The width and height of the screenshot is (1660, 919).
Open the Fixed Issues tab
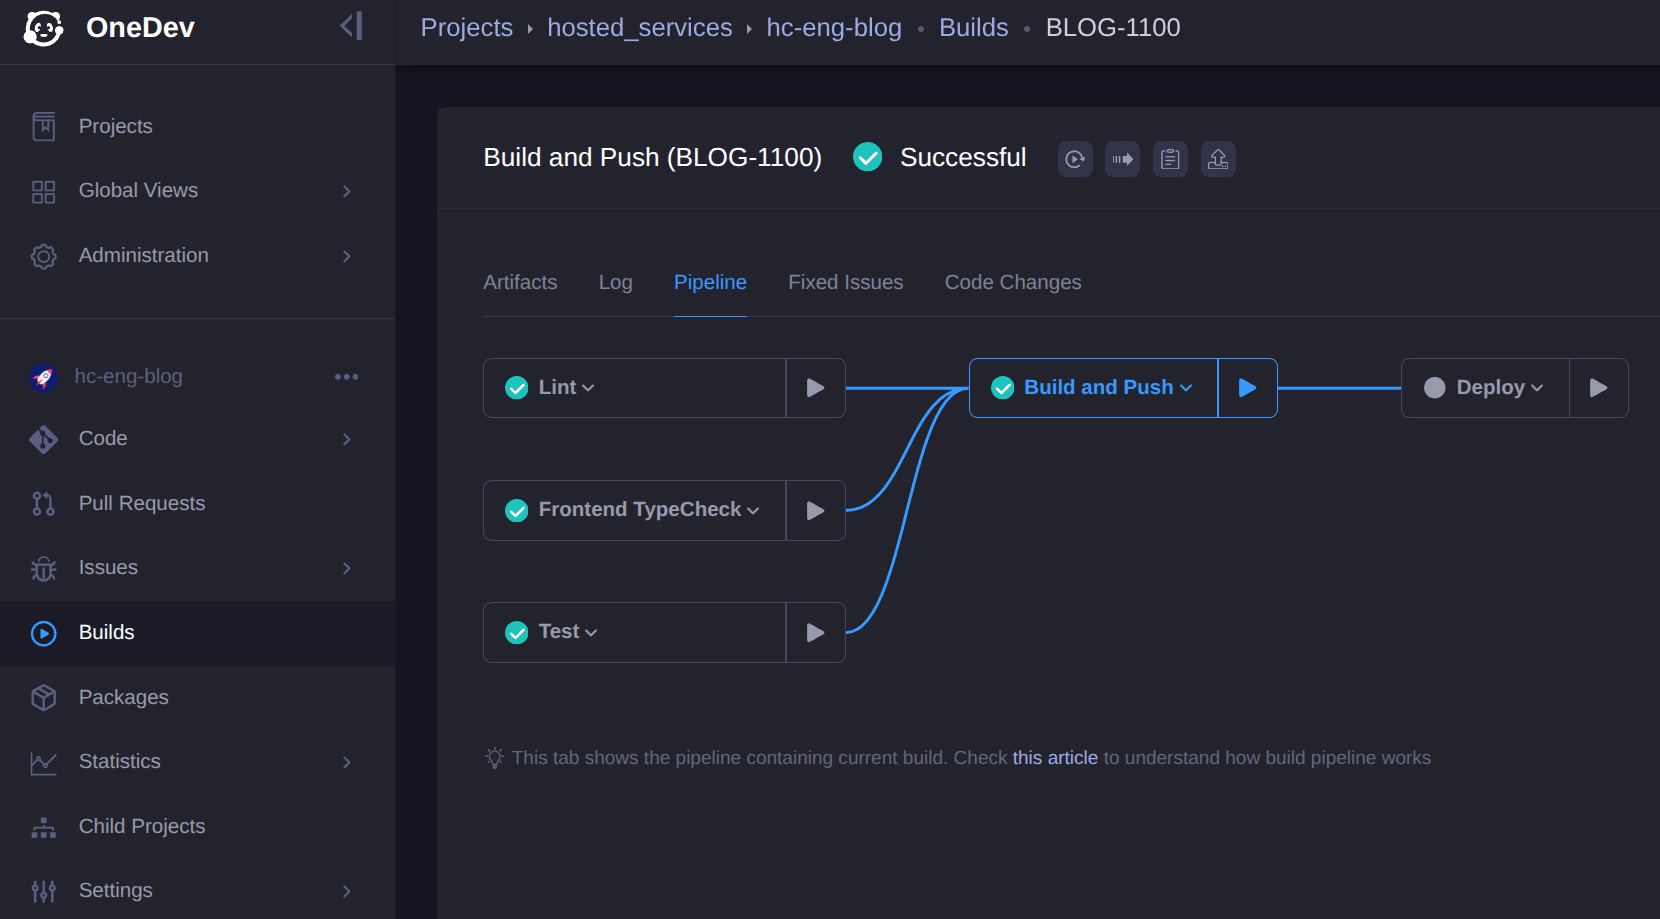846,282
